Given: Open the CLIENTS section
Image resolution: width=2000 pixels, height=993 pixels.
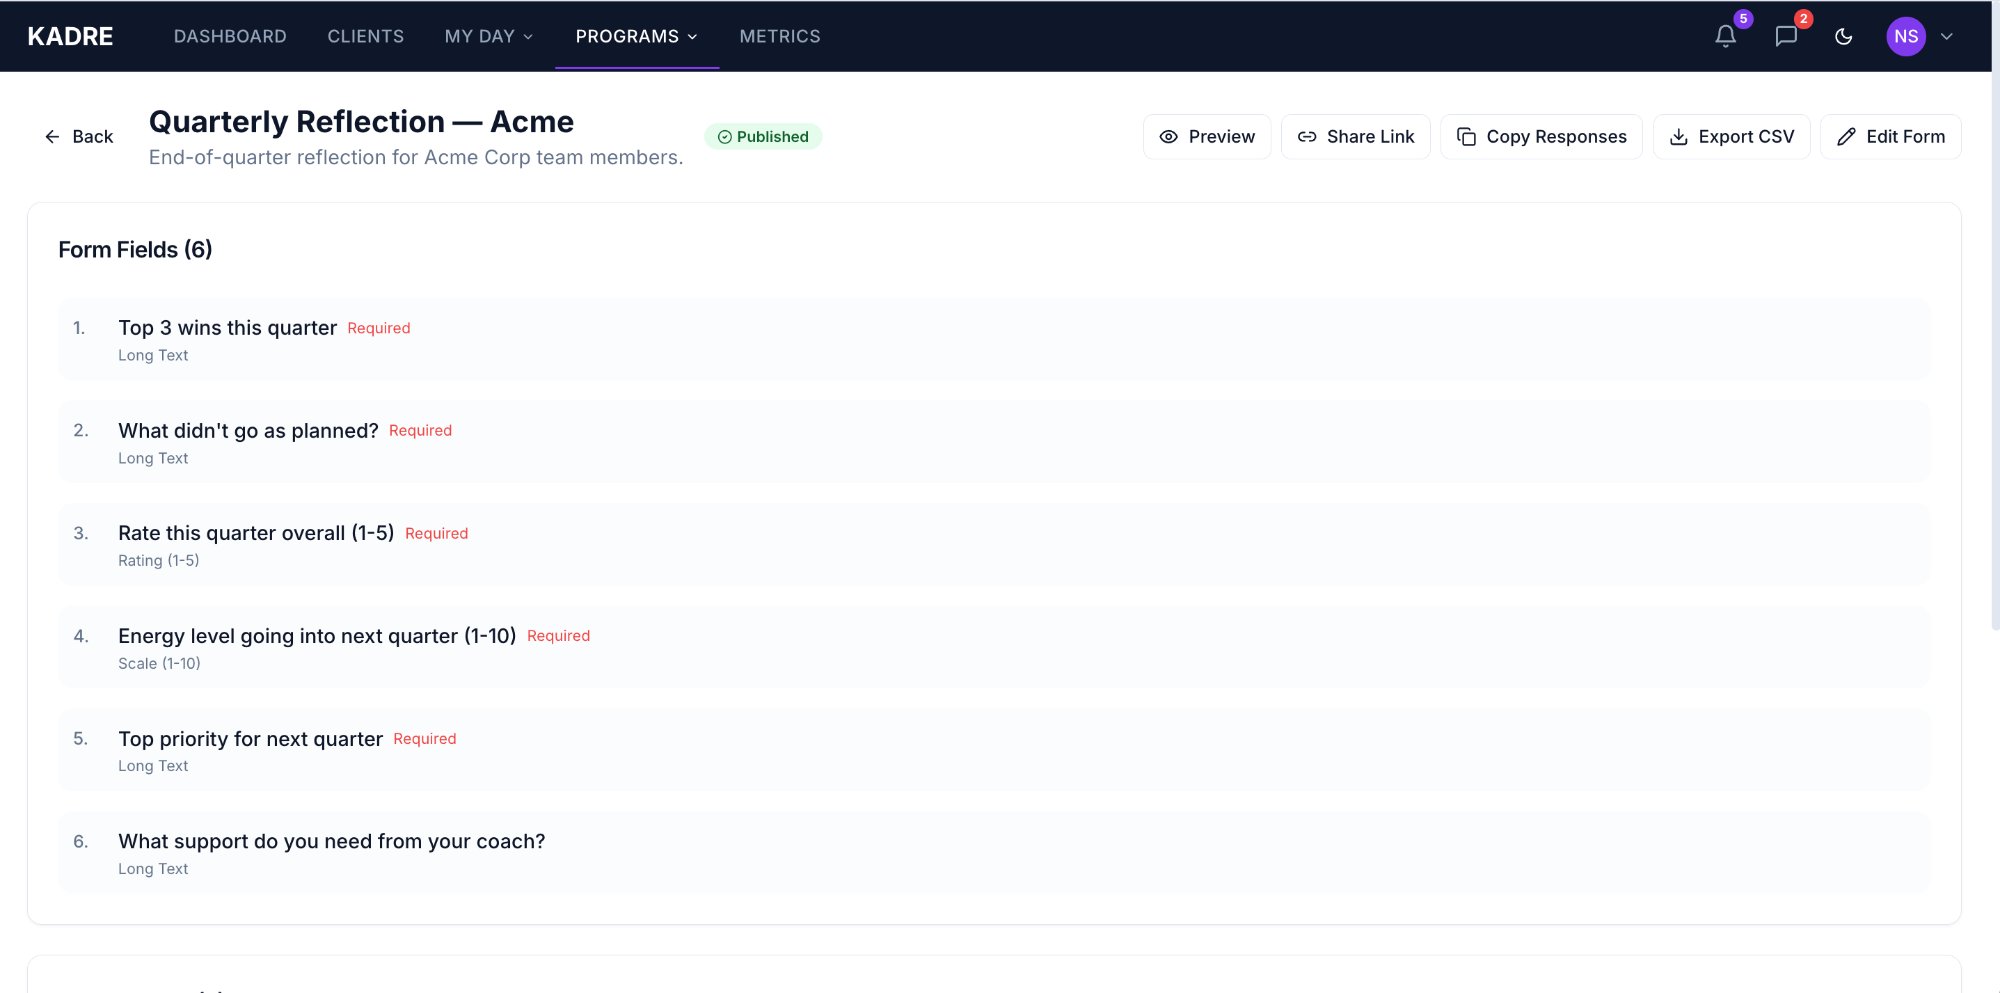Looking at the screenshot, I should pos(365,36).
